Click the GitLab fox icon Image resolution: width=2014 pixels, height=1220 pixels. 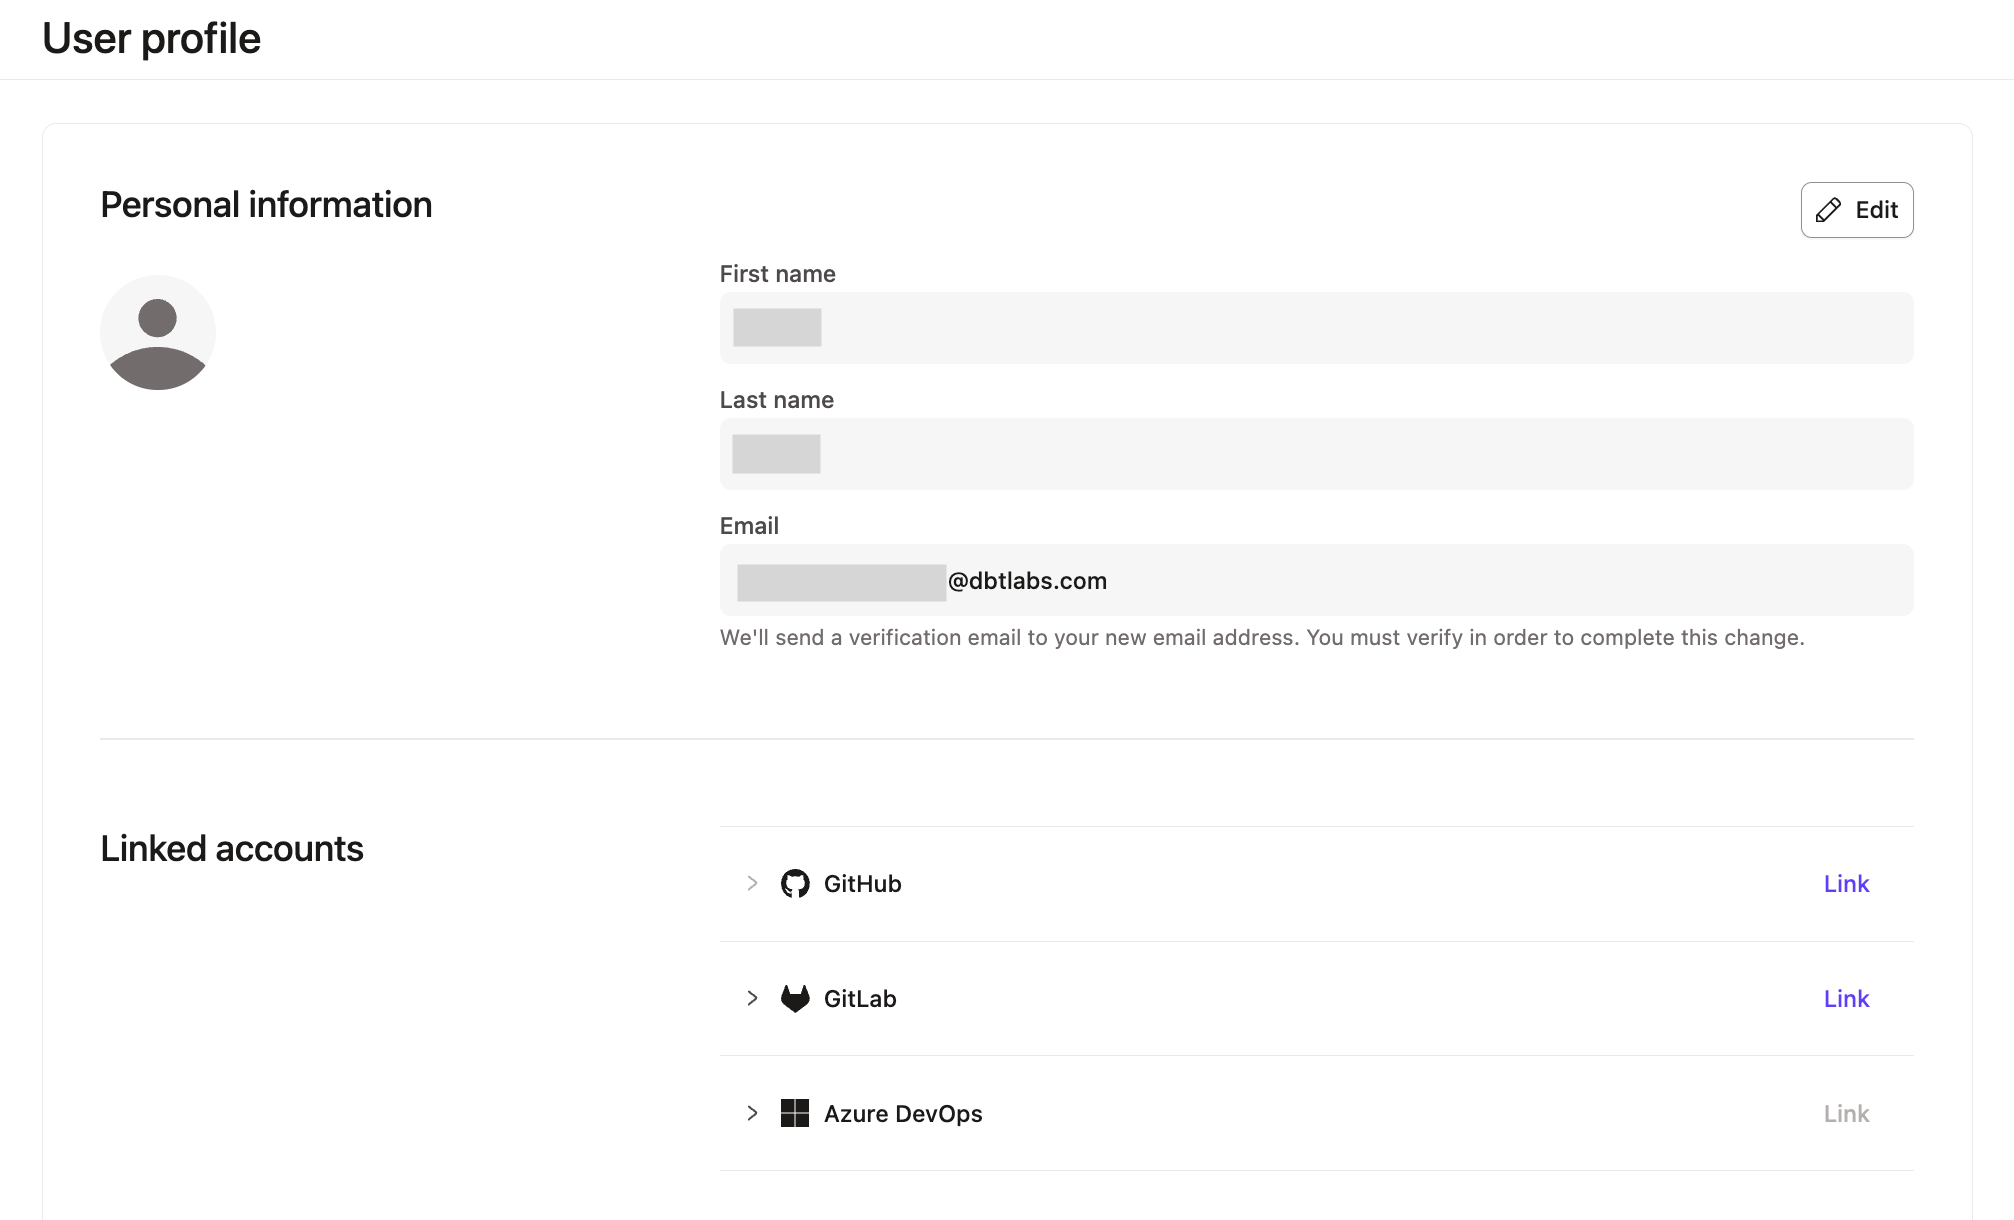[x=797, y=998]
